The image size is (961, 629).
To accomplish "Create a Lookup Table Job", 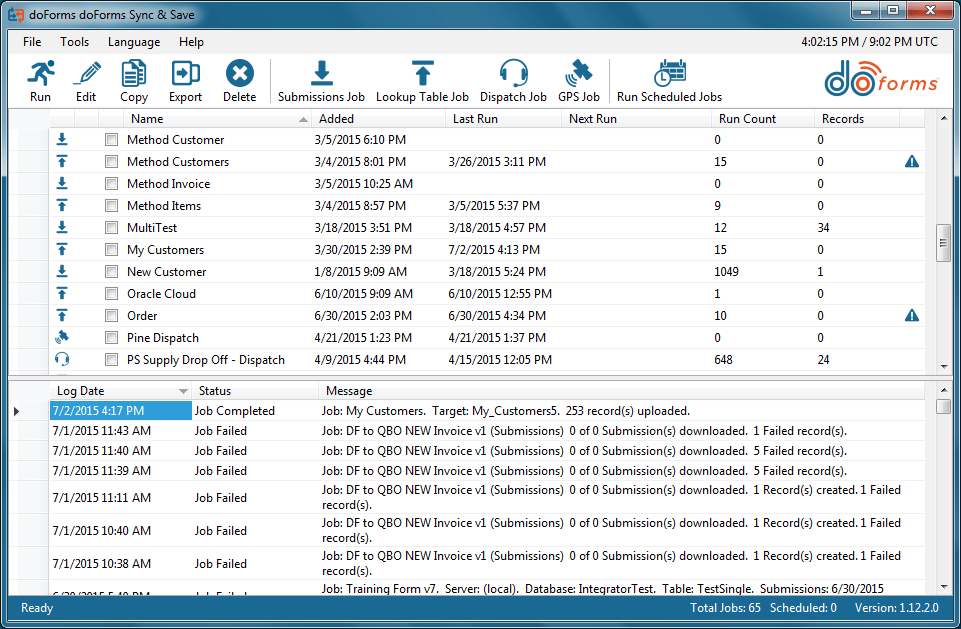I will 422,74.
